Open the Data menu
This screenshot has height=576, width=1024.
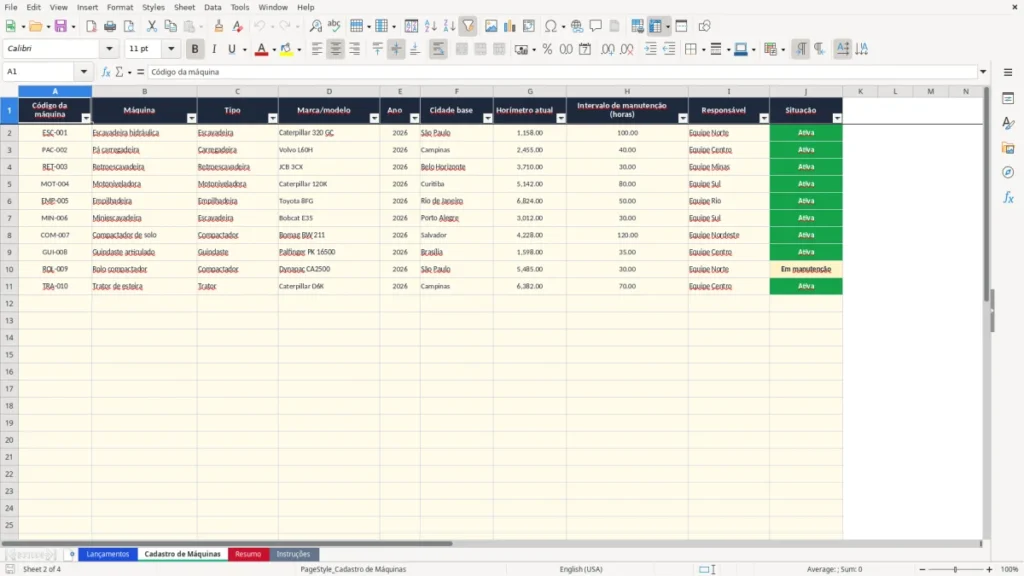[x=212, y=7]
